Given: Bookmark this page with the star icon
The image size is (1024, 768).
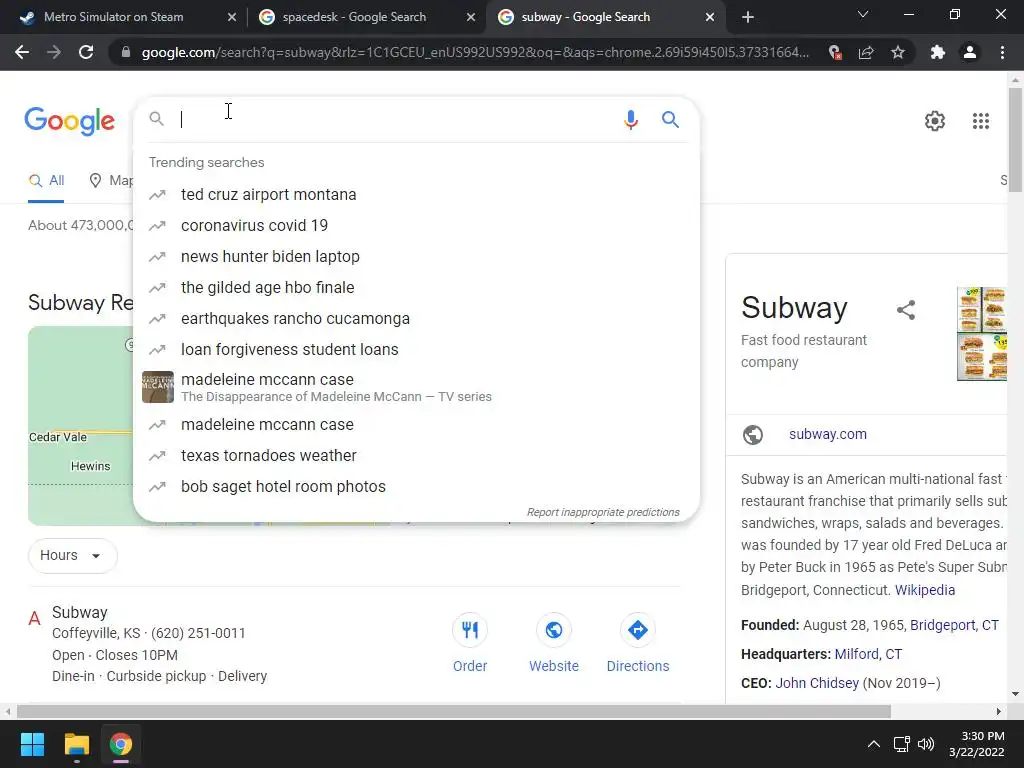Looking at the screenshot, I should click(x=898, y=52).
